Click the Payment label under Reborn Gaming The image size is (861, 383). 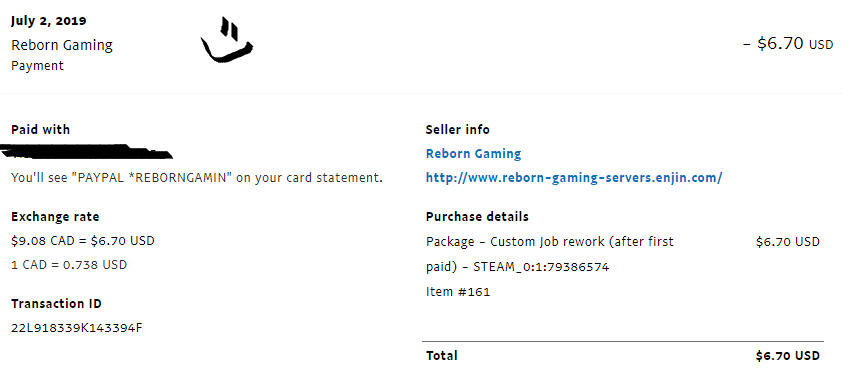coord(37,66)
